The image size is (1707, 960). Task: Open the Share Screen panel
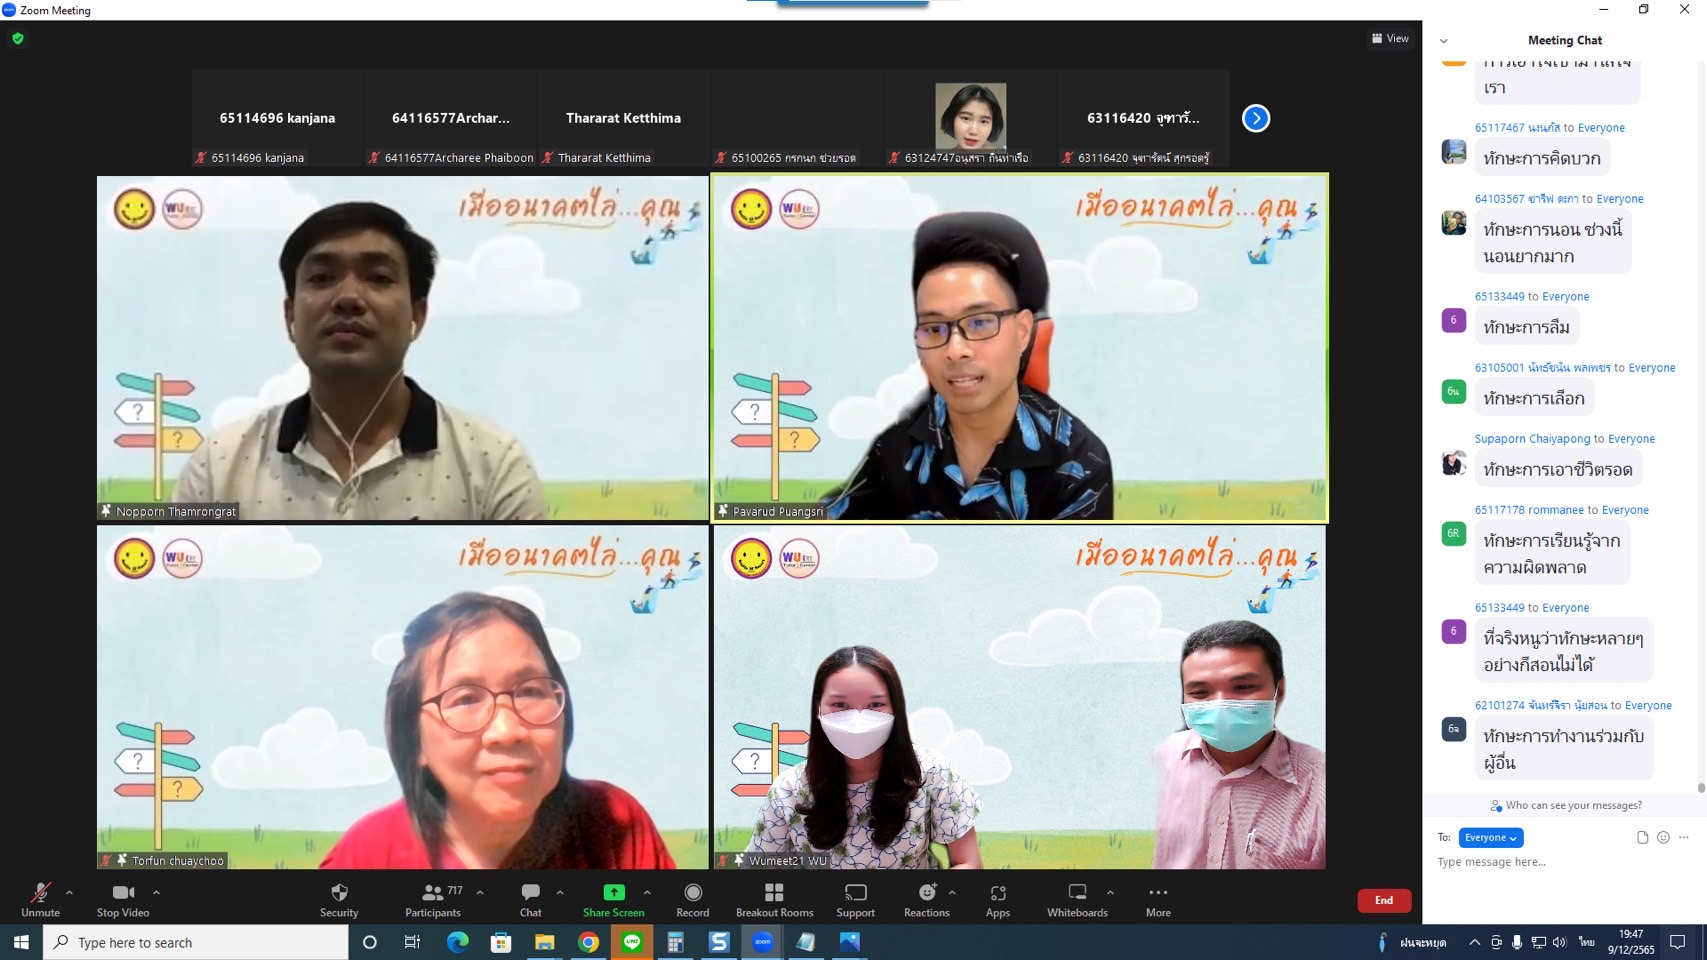(613, 898)
